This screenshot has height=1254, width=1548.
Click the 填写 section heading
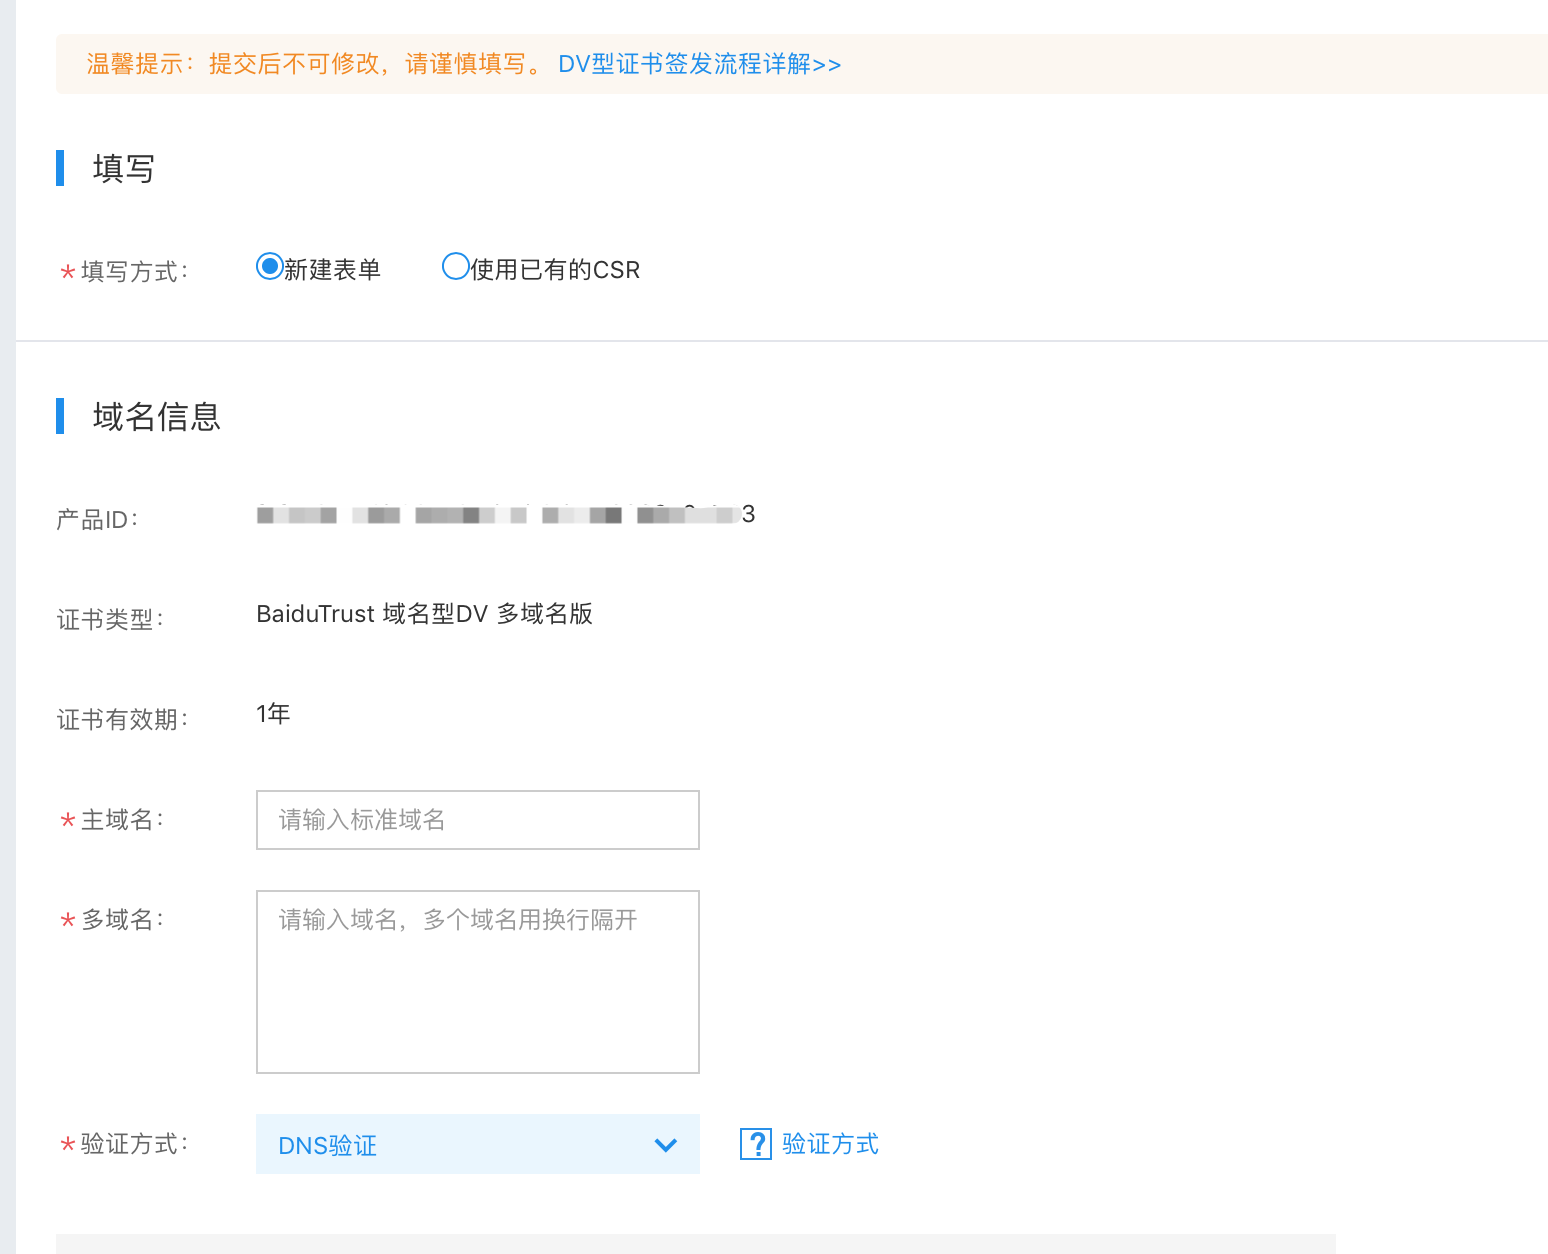123,169
